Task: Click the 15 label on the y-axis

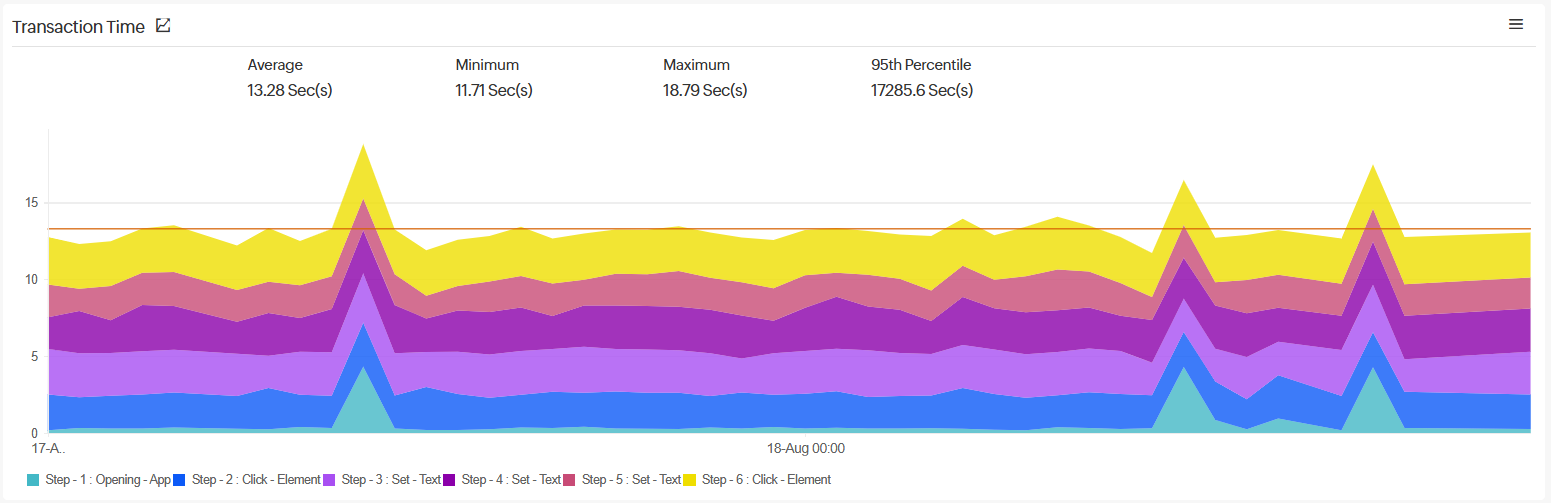Action: [x=31, y=203]
